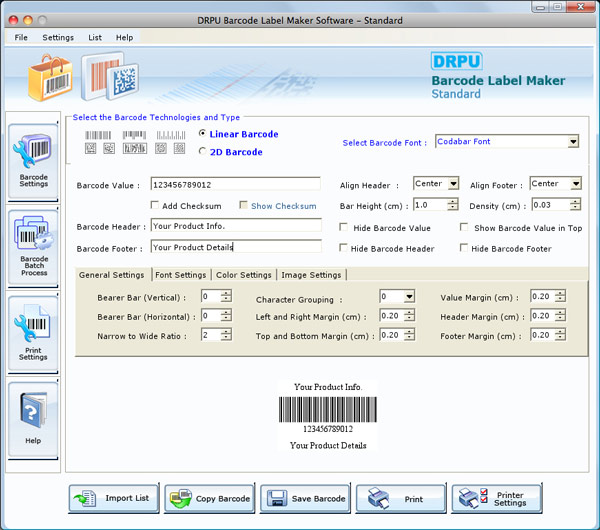This screenshot has width=600, height=530.
Task: Check Hide Barcode Footer
Action: click(464, 248)
